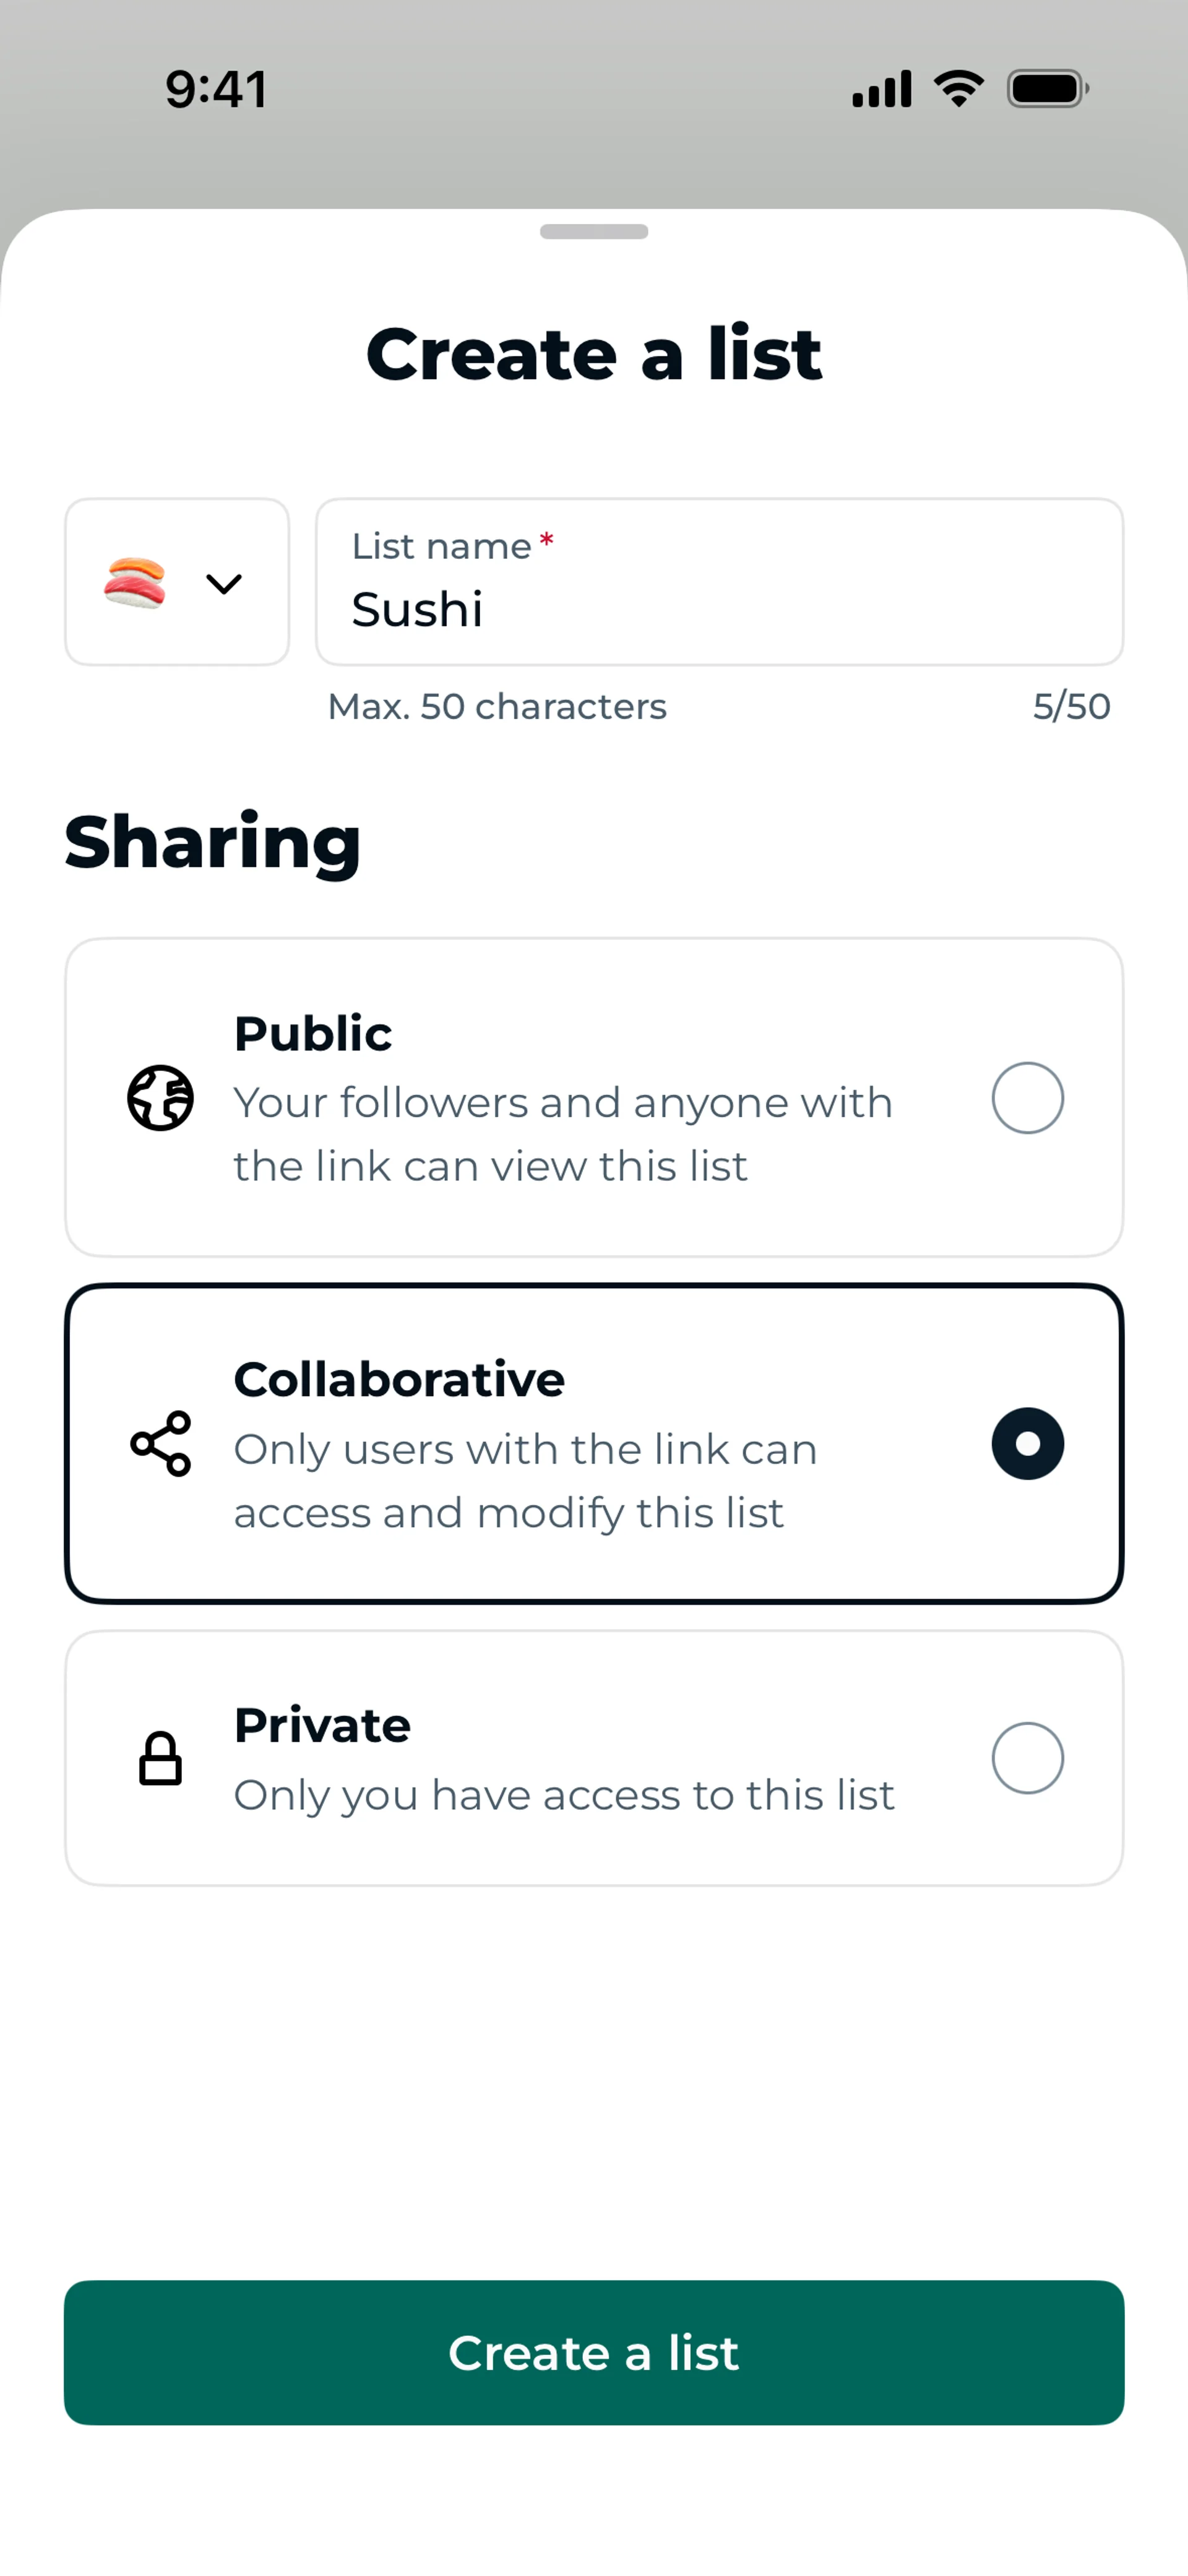Choose the Public sharing title
Viewport: 1188px width, 2576px height.
pos(313,1034)
